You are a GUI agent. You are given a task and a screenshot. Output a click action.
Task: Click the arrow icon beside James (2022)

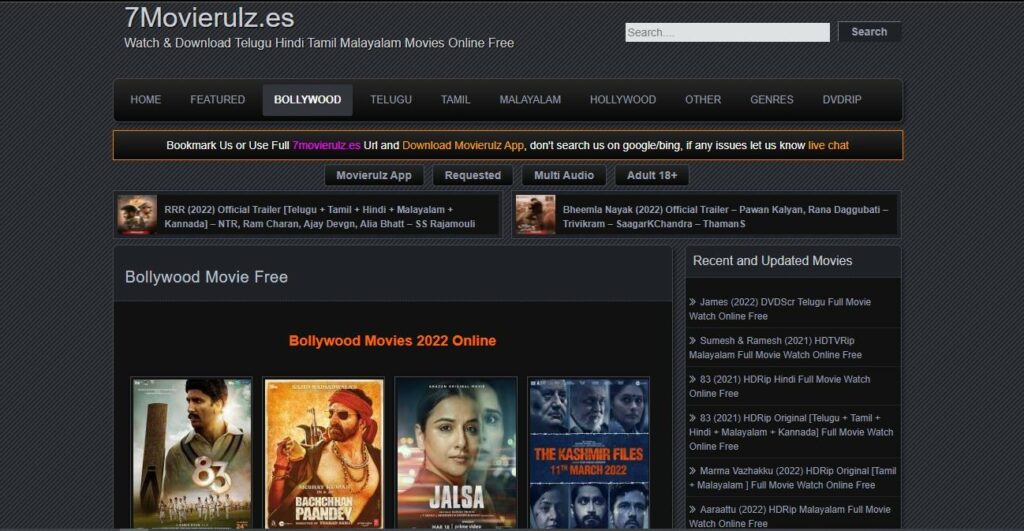pos(693,302)
